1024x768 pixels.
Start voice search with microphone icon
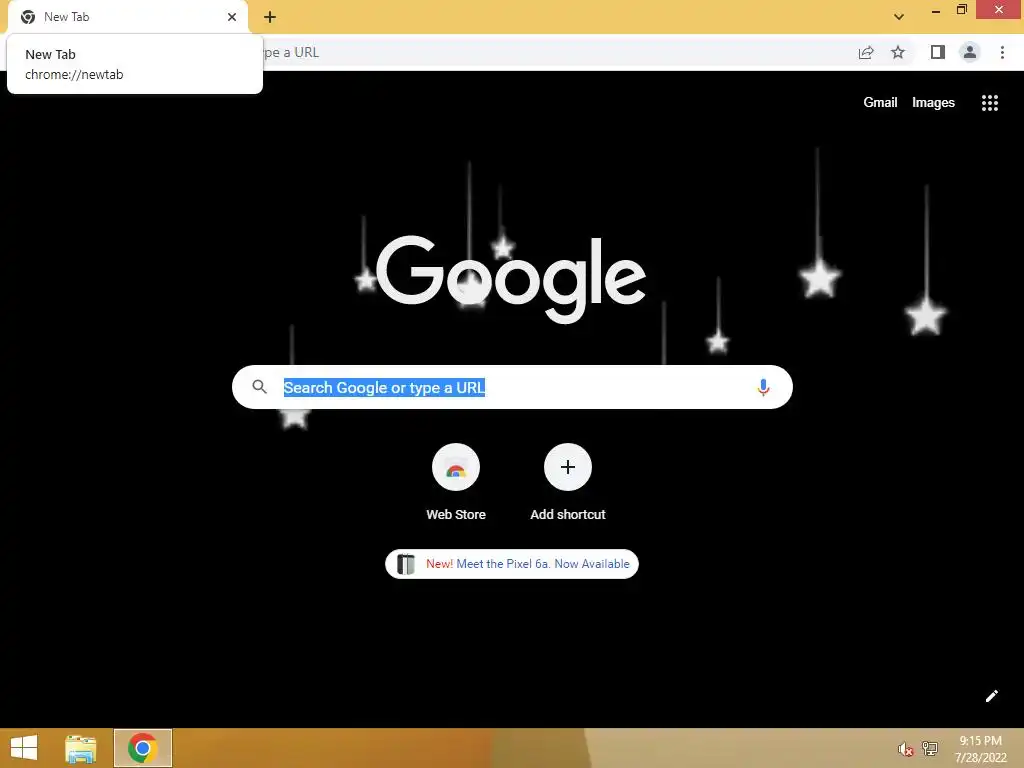tap(763, 387)
